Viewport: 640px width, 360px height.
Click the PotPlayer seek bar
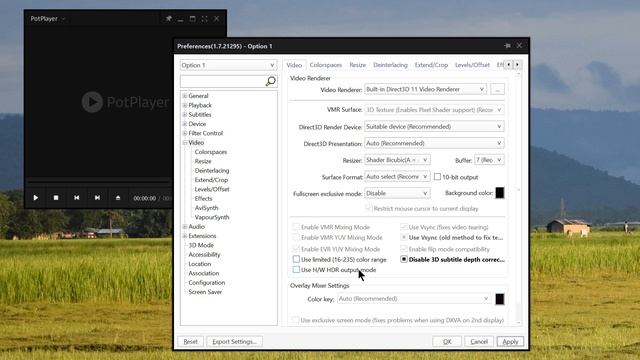point(98,180)
